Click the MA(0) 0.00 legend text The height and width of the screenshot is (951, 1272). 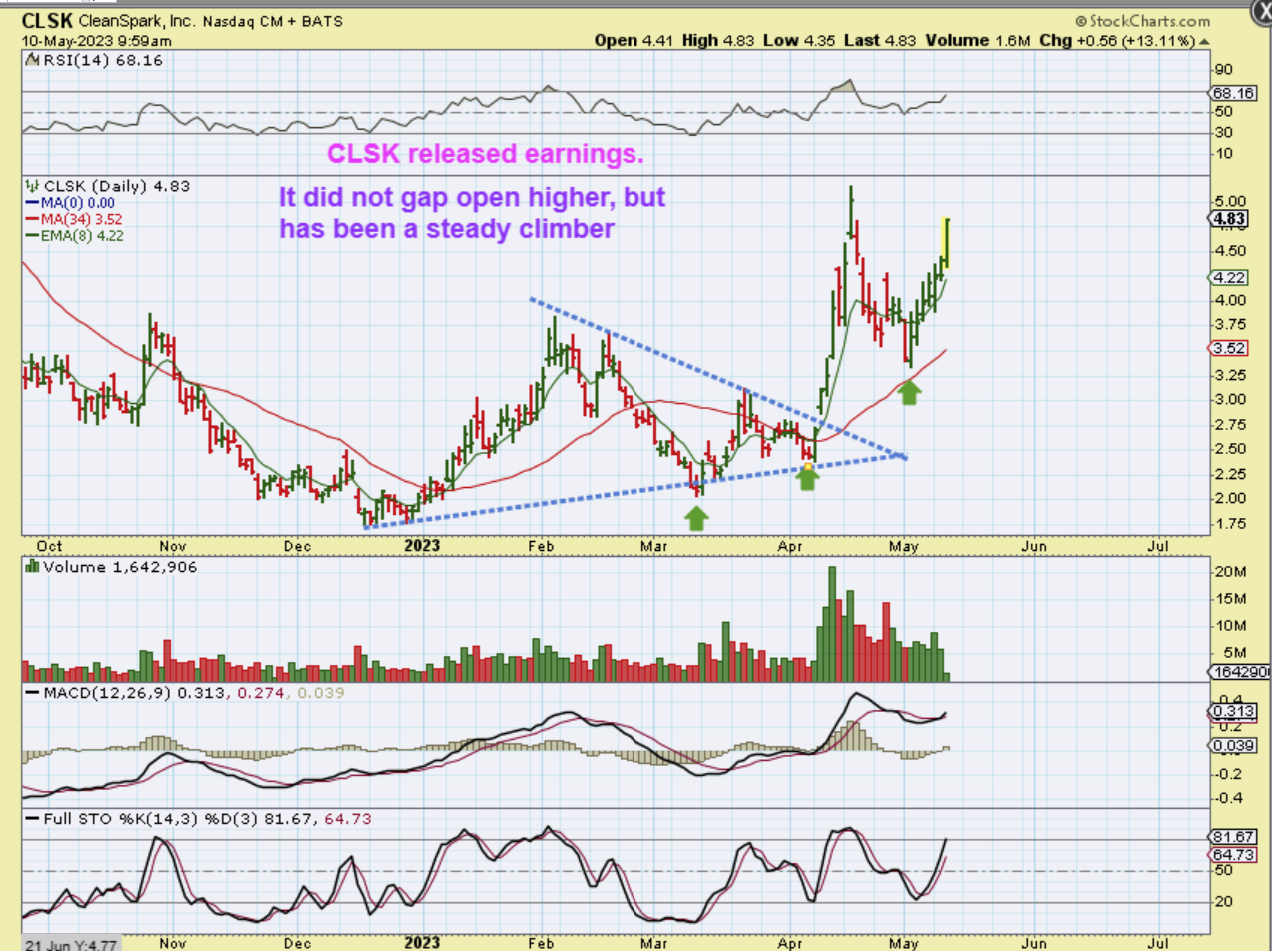(77, 202)
